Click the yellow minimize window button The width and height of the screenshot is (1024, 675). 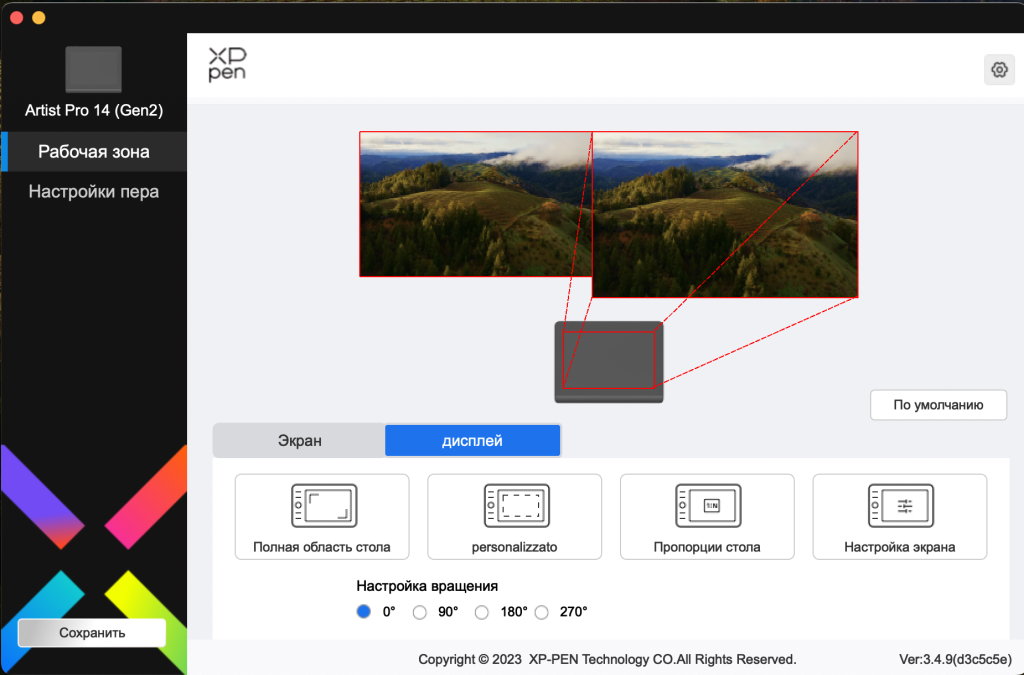point(39,18)
